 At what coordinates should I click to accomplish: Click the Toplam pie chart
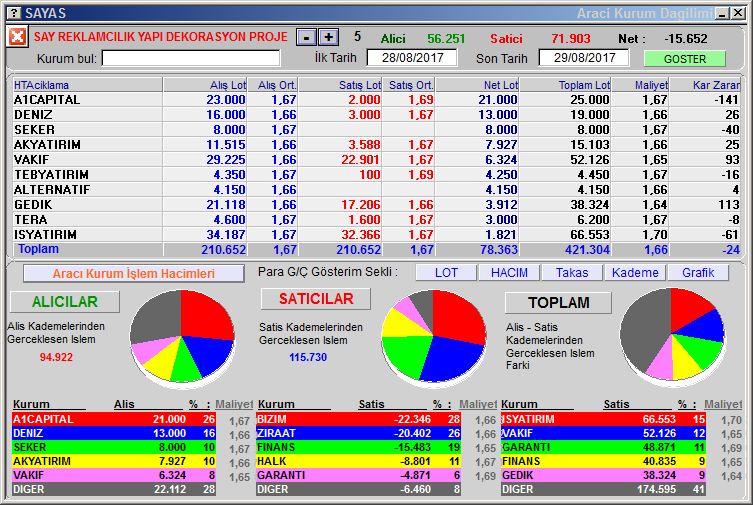pos(672,335)
